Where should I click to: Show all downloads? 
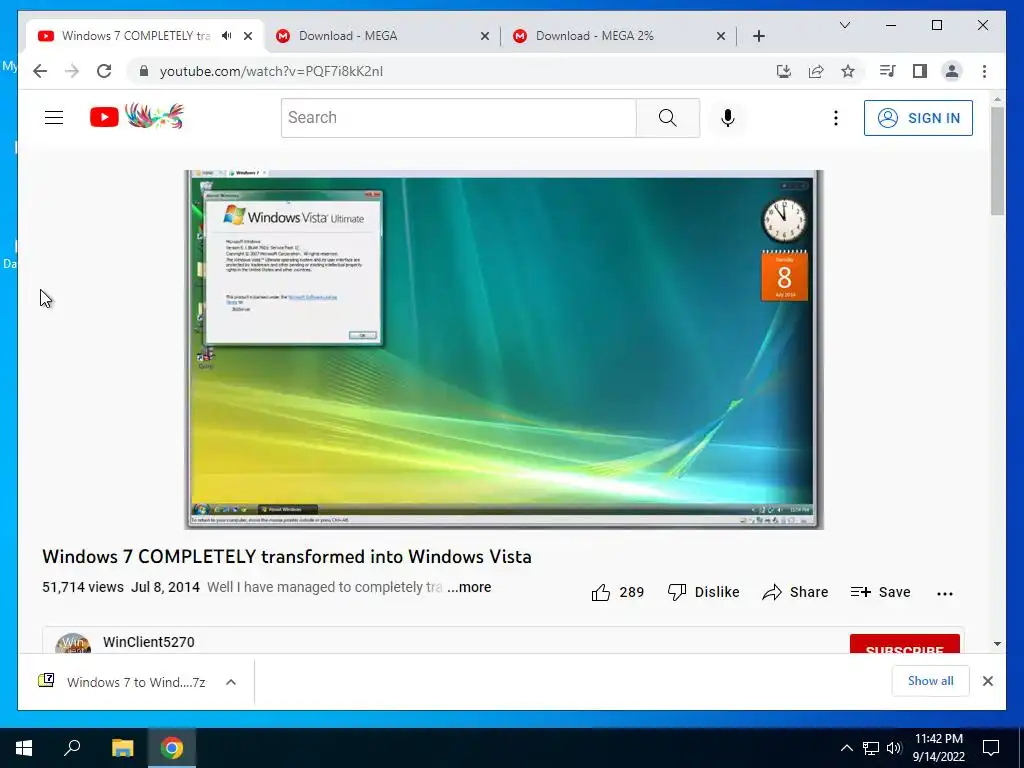coord(930,681)
